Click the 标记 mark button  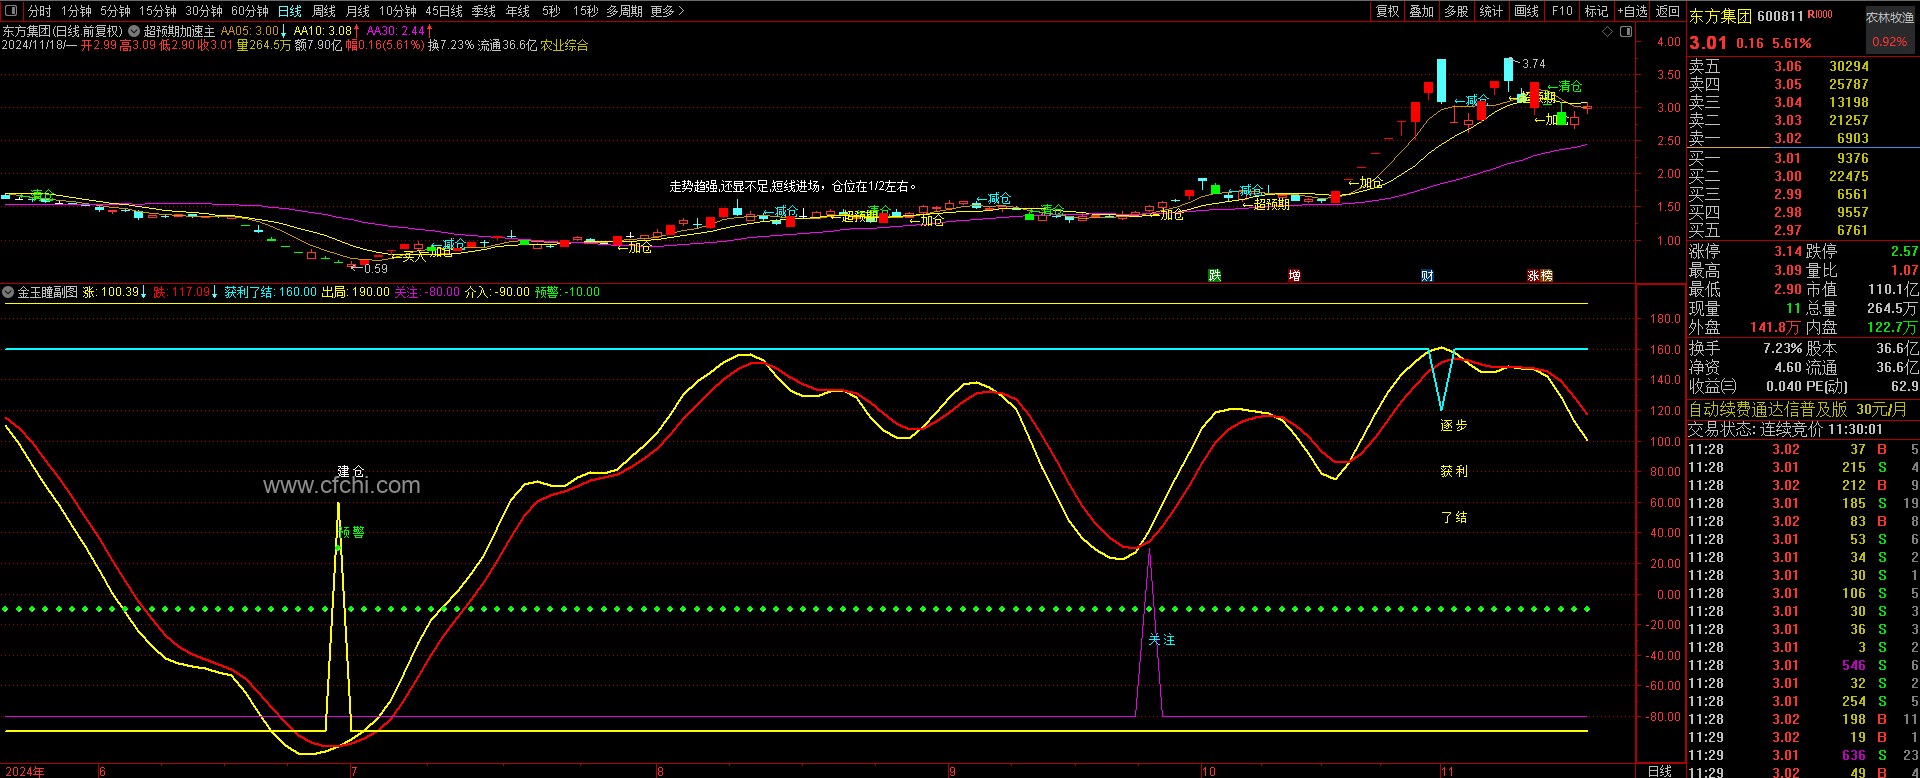tap(1596, 11)
